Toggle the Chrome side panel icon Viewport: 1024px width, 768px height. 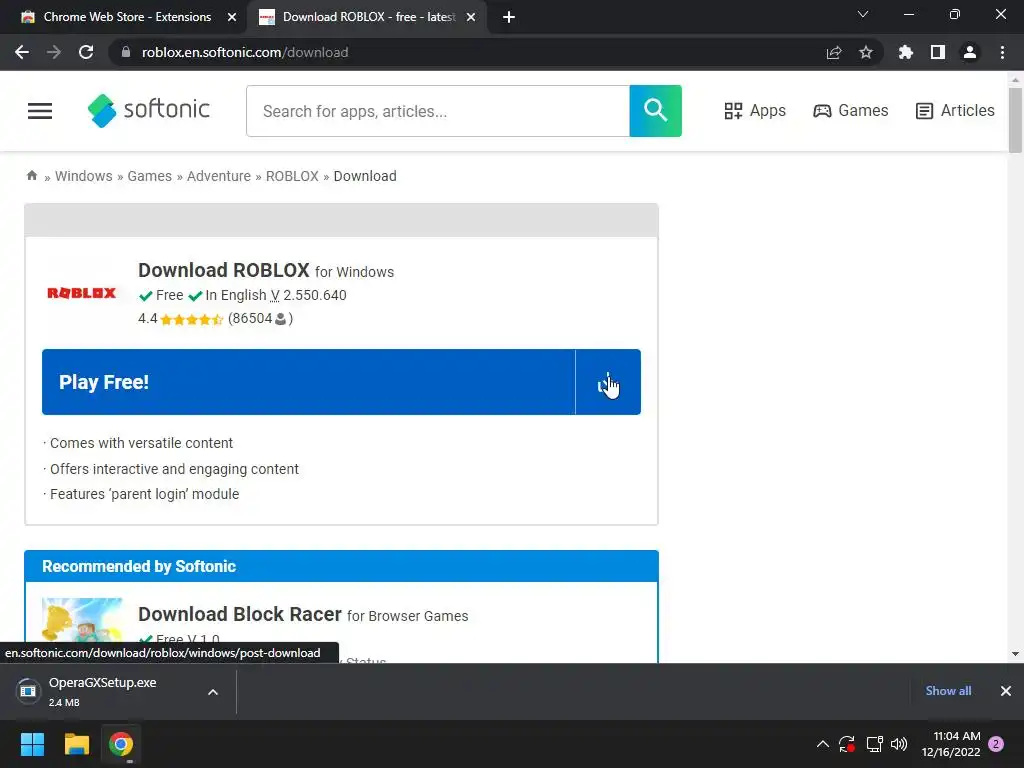[x=938, y=52]
